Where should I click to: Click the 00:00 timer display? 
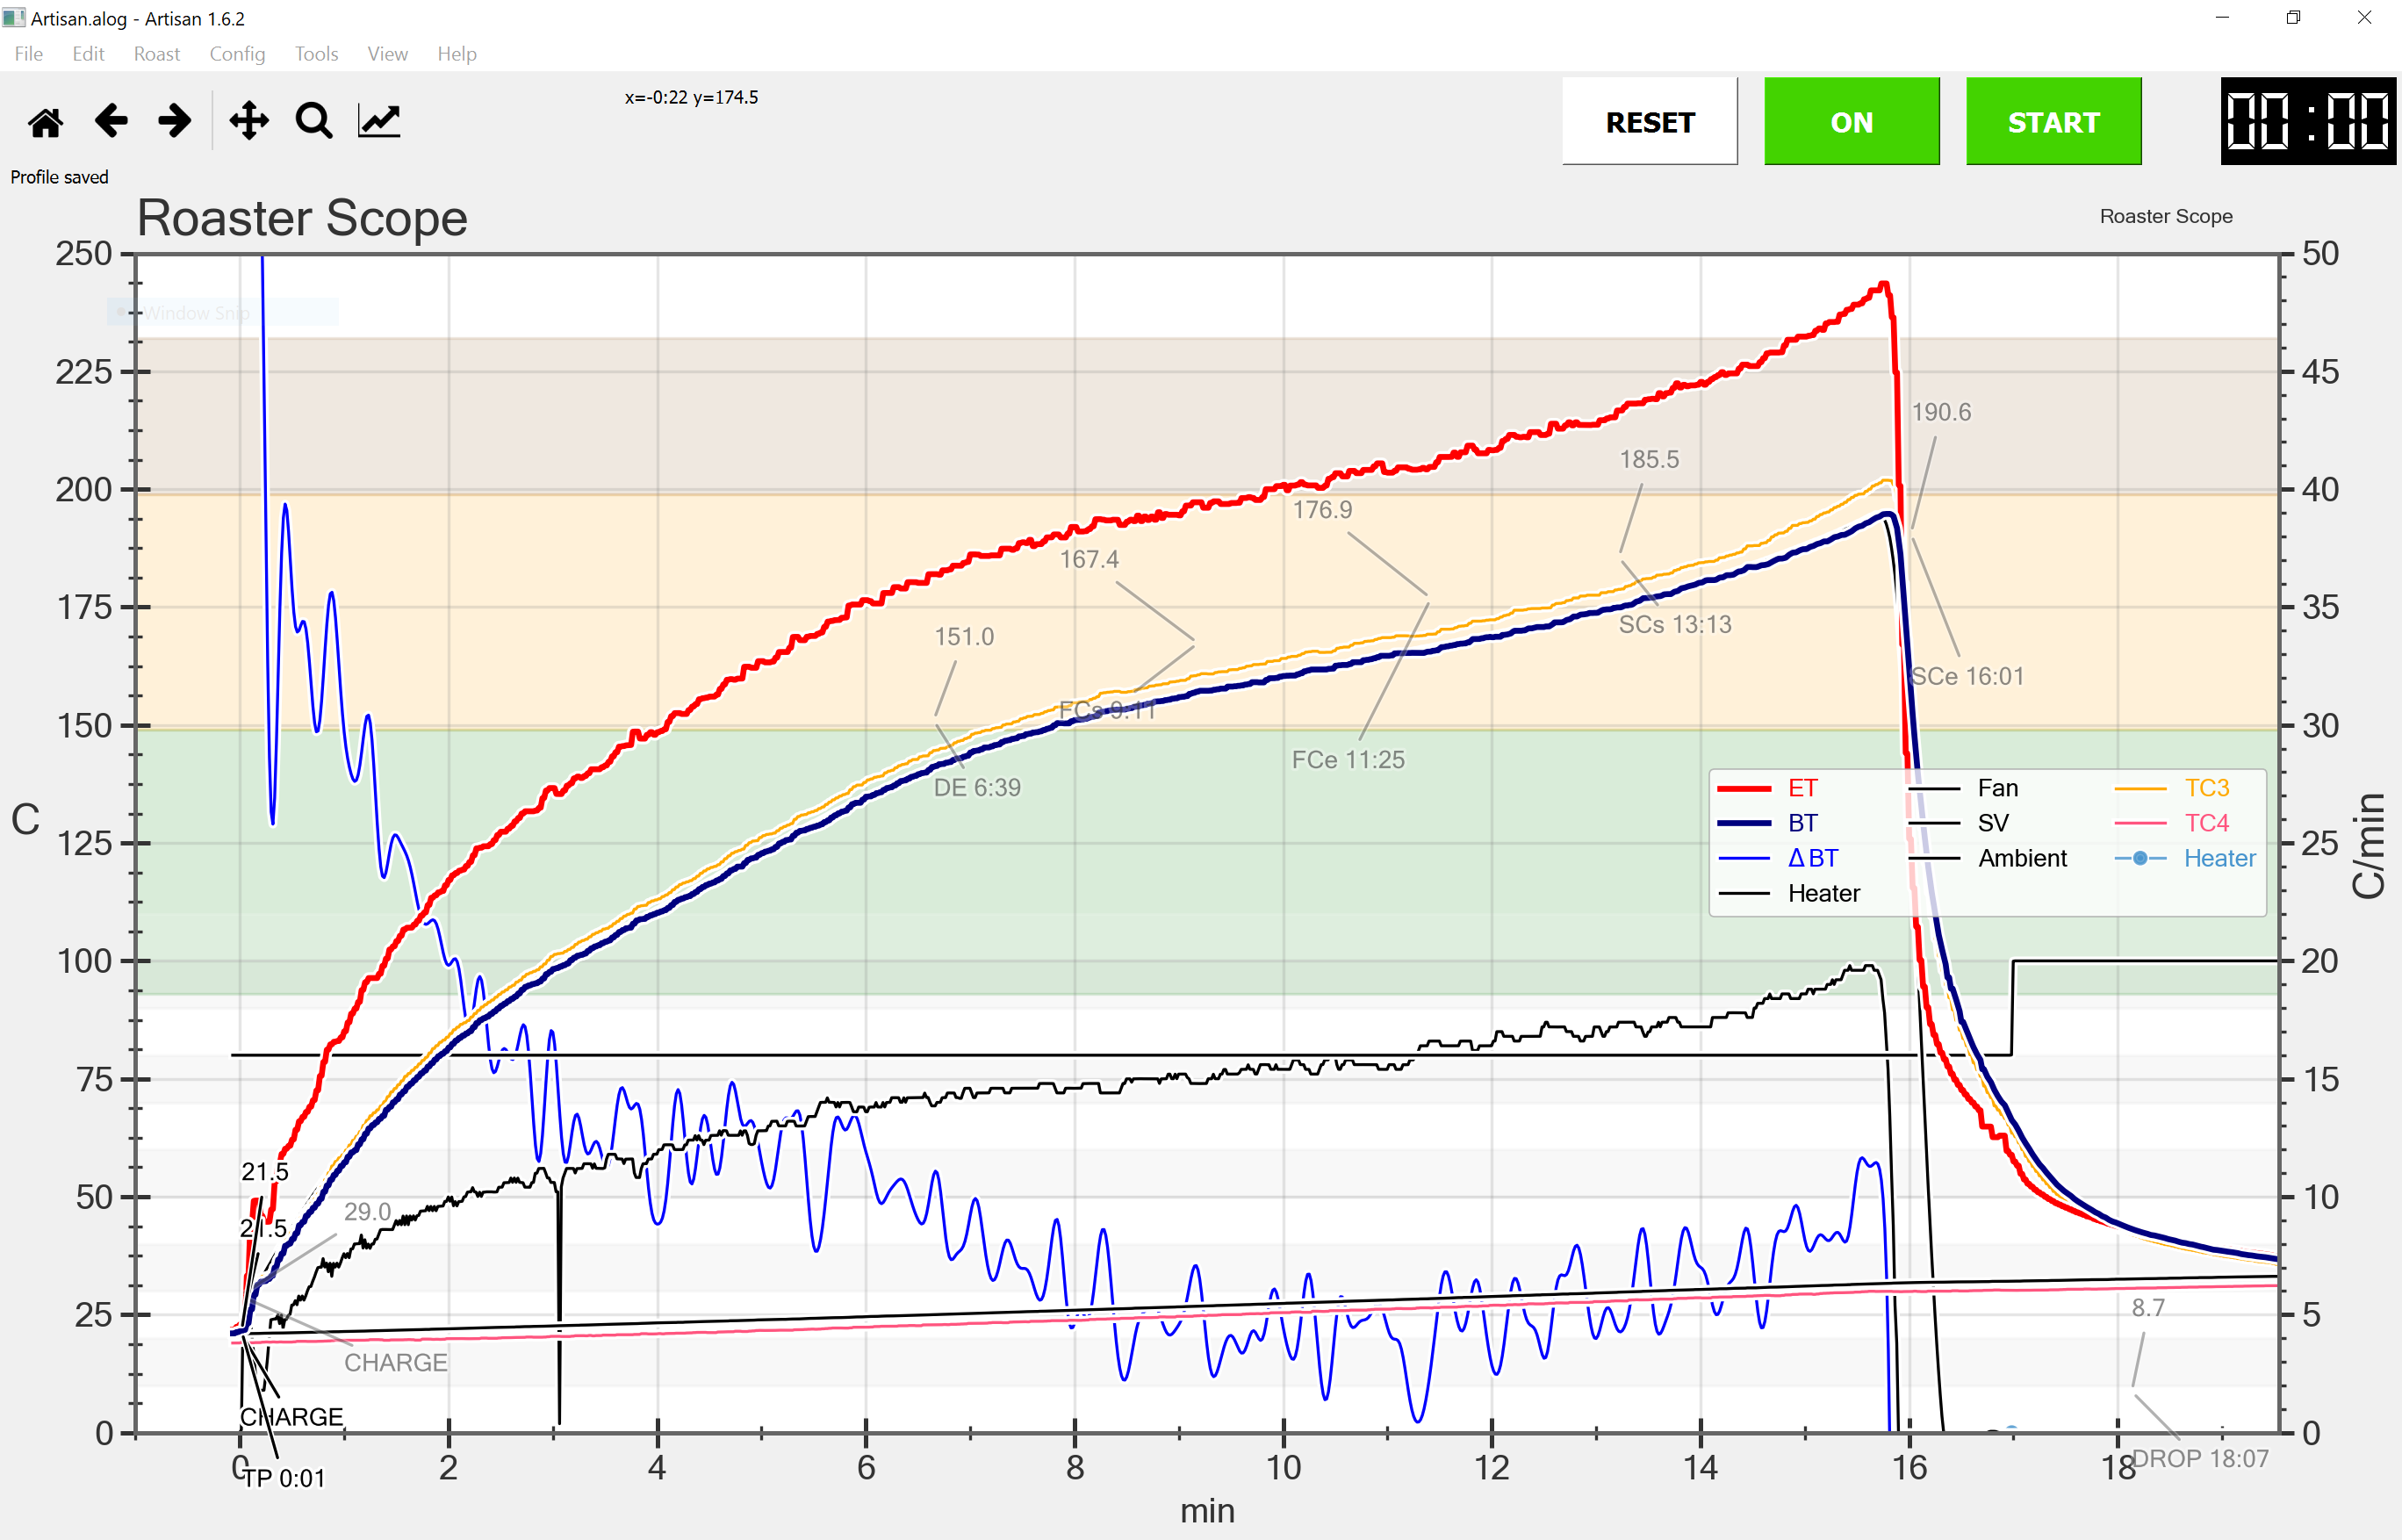pos(2308,121)
